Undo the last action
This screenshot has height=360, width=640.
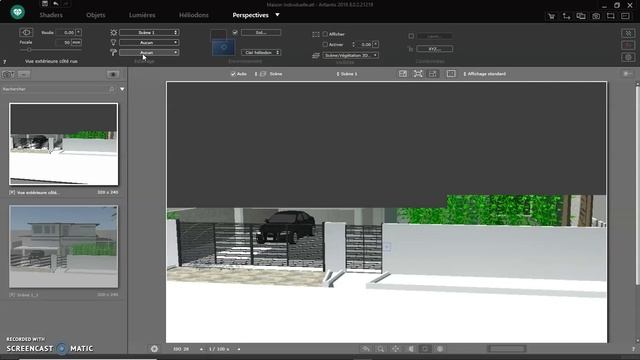pos(56,4)
